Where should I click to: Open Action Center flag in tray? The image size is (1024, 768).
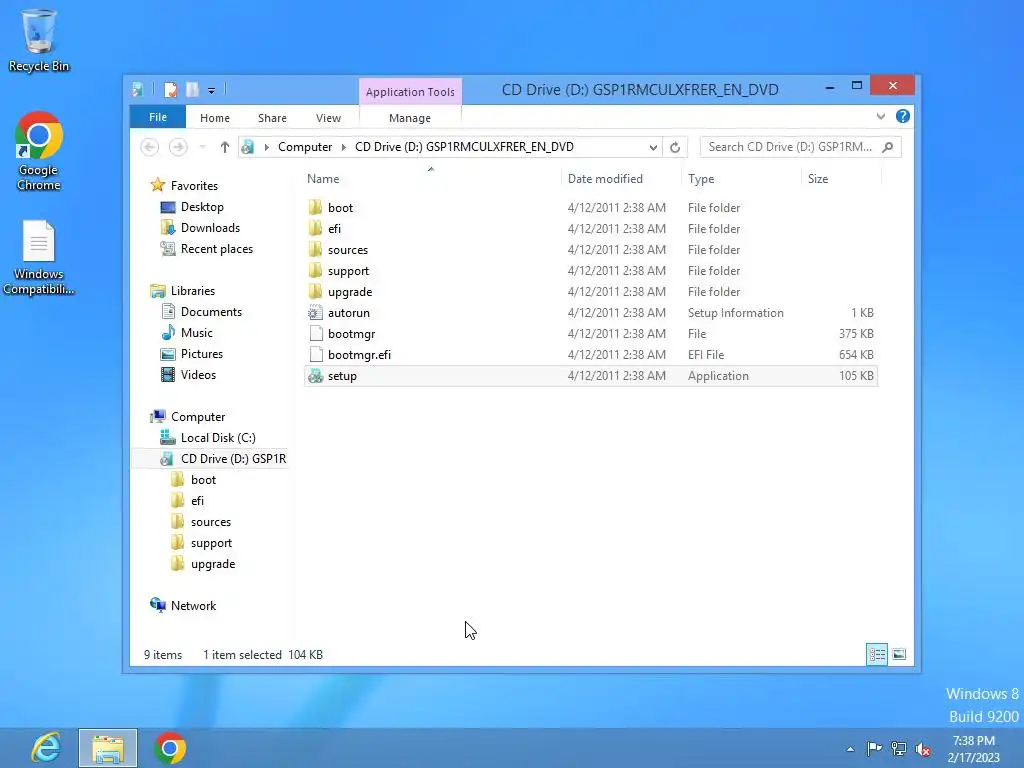(874, 748)
